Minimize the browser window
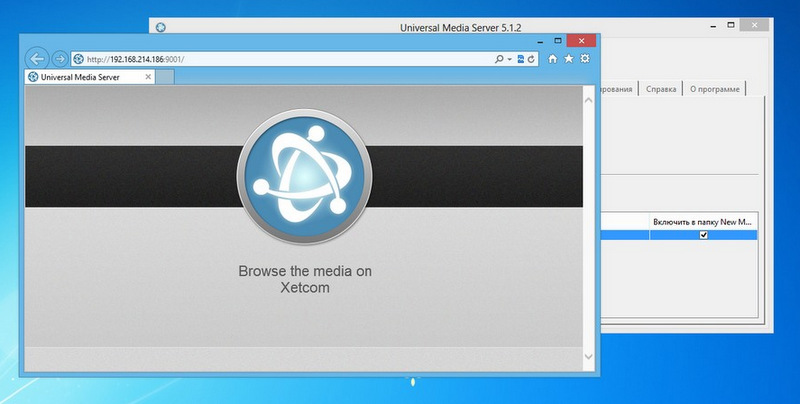The height and width of the screenshot is (404, 800). [541, 41]
